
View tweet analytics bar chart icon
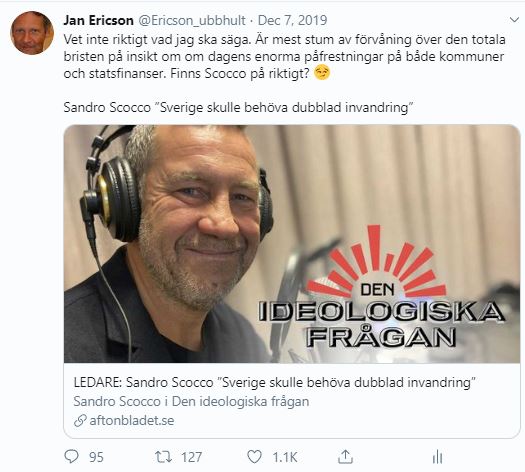437,457
